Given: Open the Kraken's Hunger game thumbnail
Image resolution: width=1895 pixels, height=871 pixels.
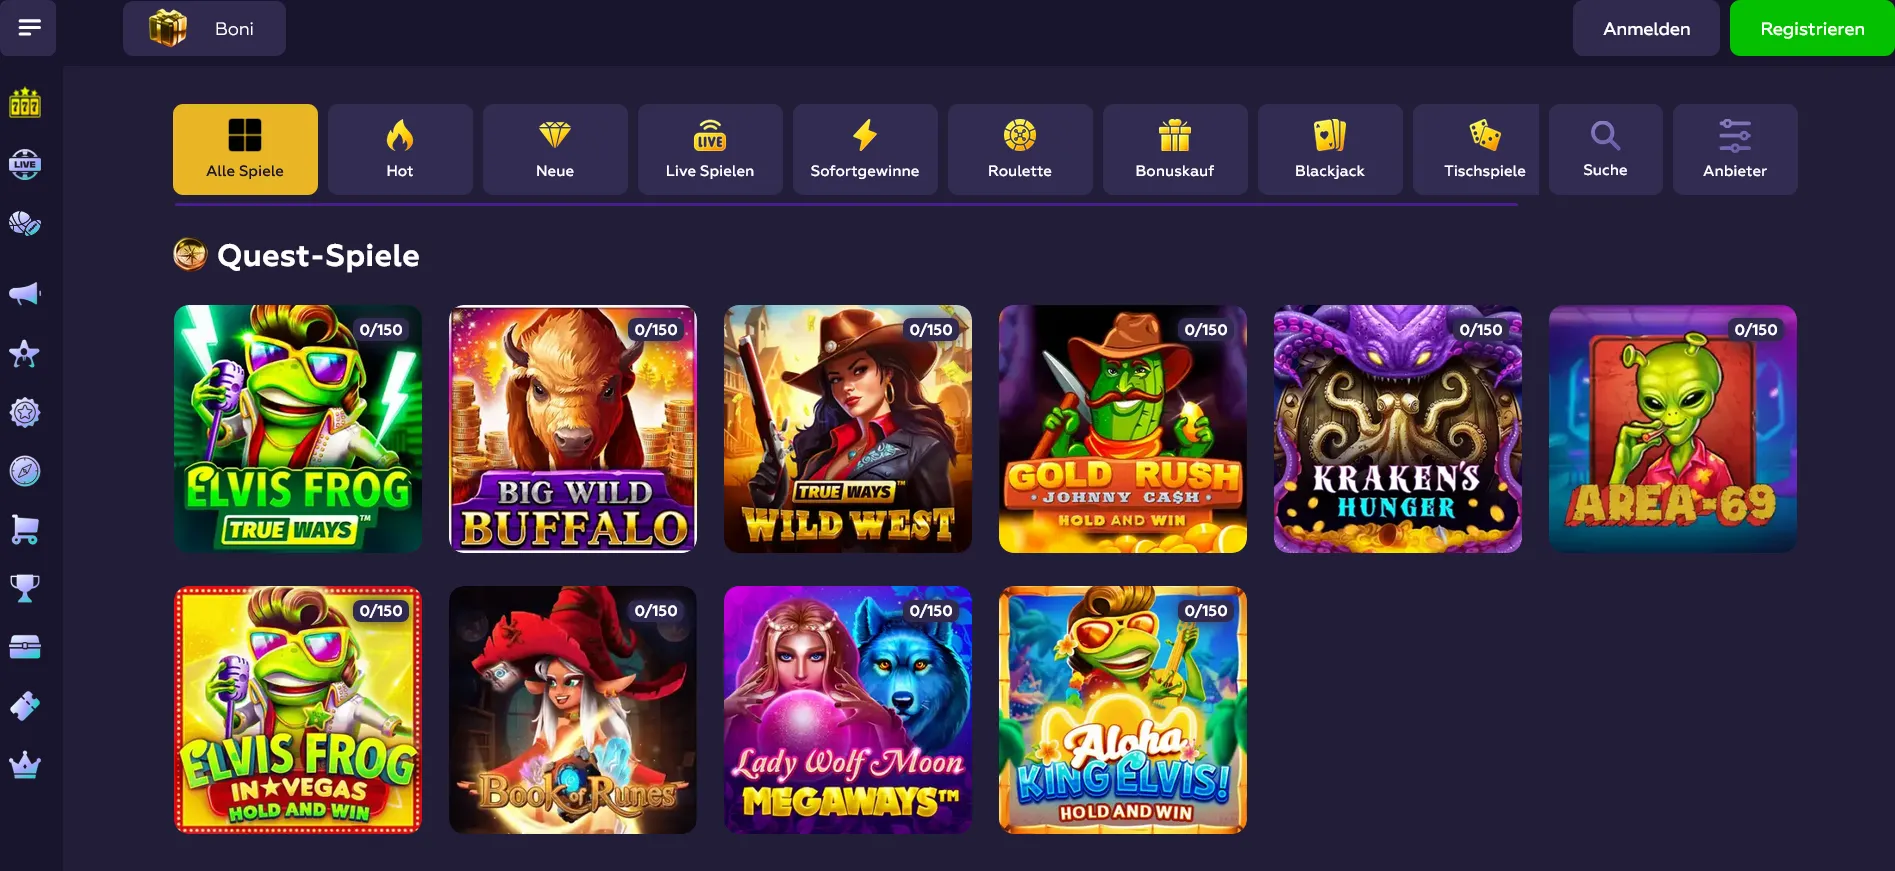Looking at the screenshot, I should (1397, 429).
